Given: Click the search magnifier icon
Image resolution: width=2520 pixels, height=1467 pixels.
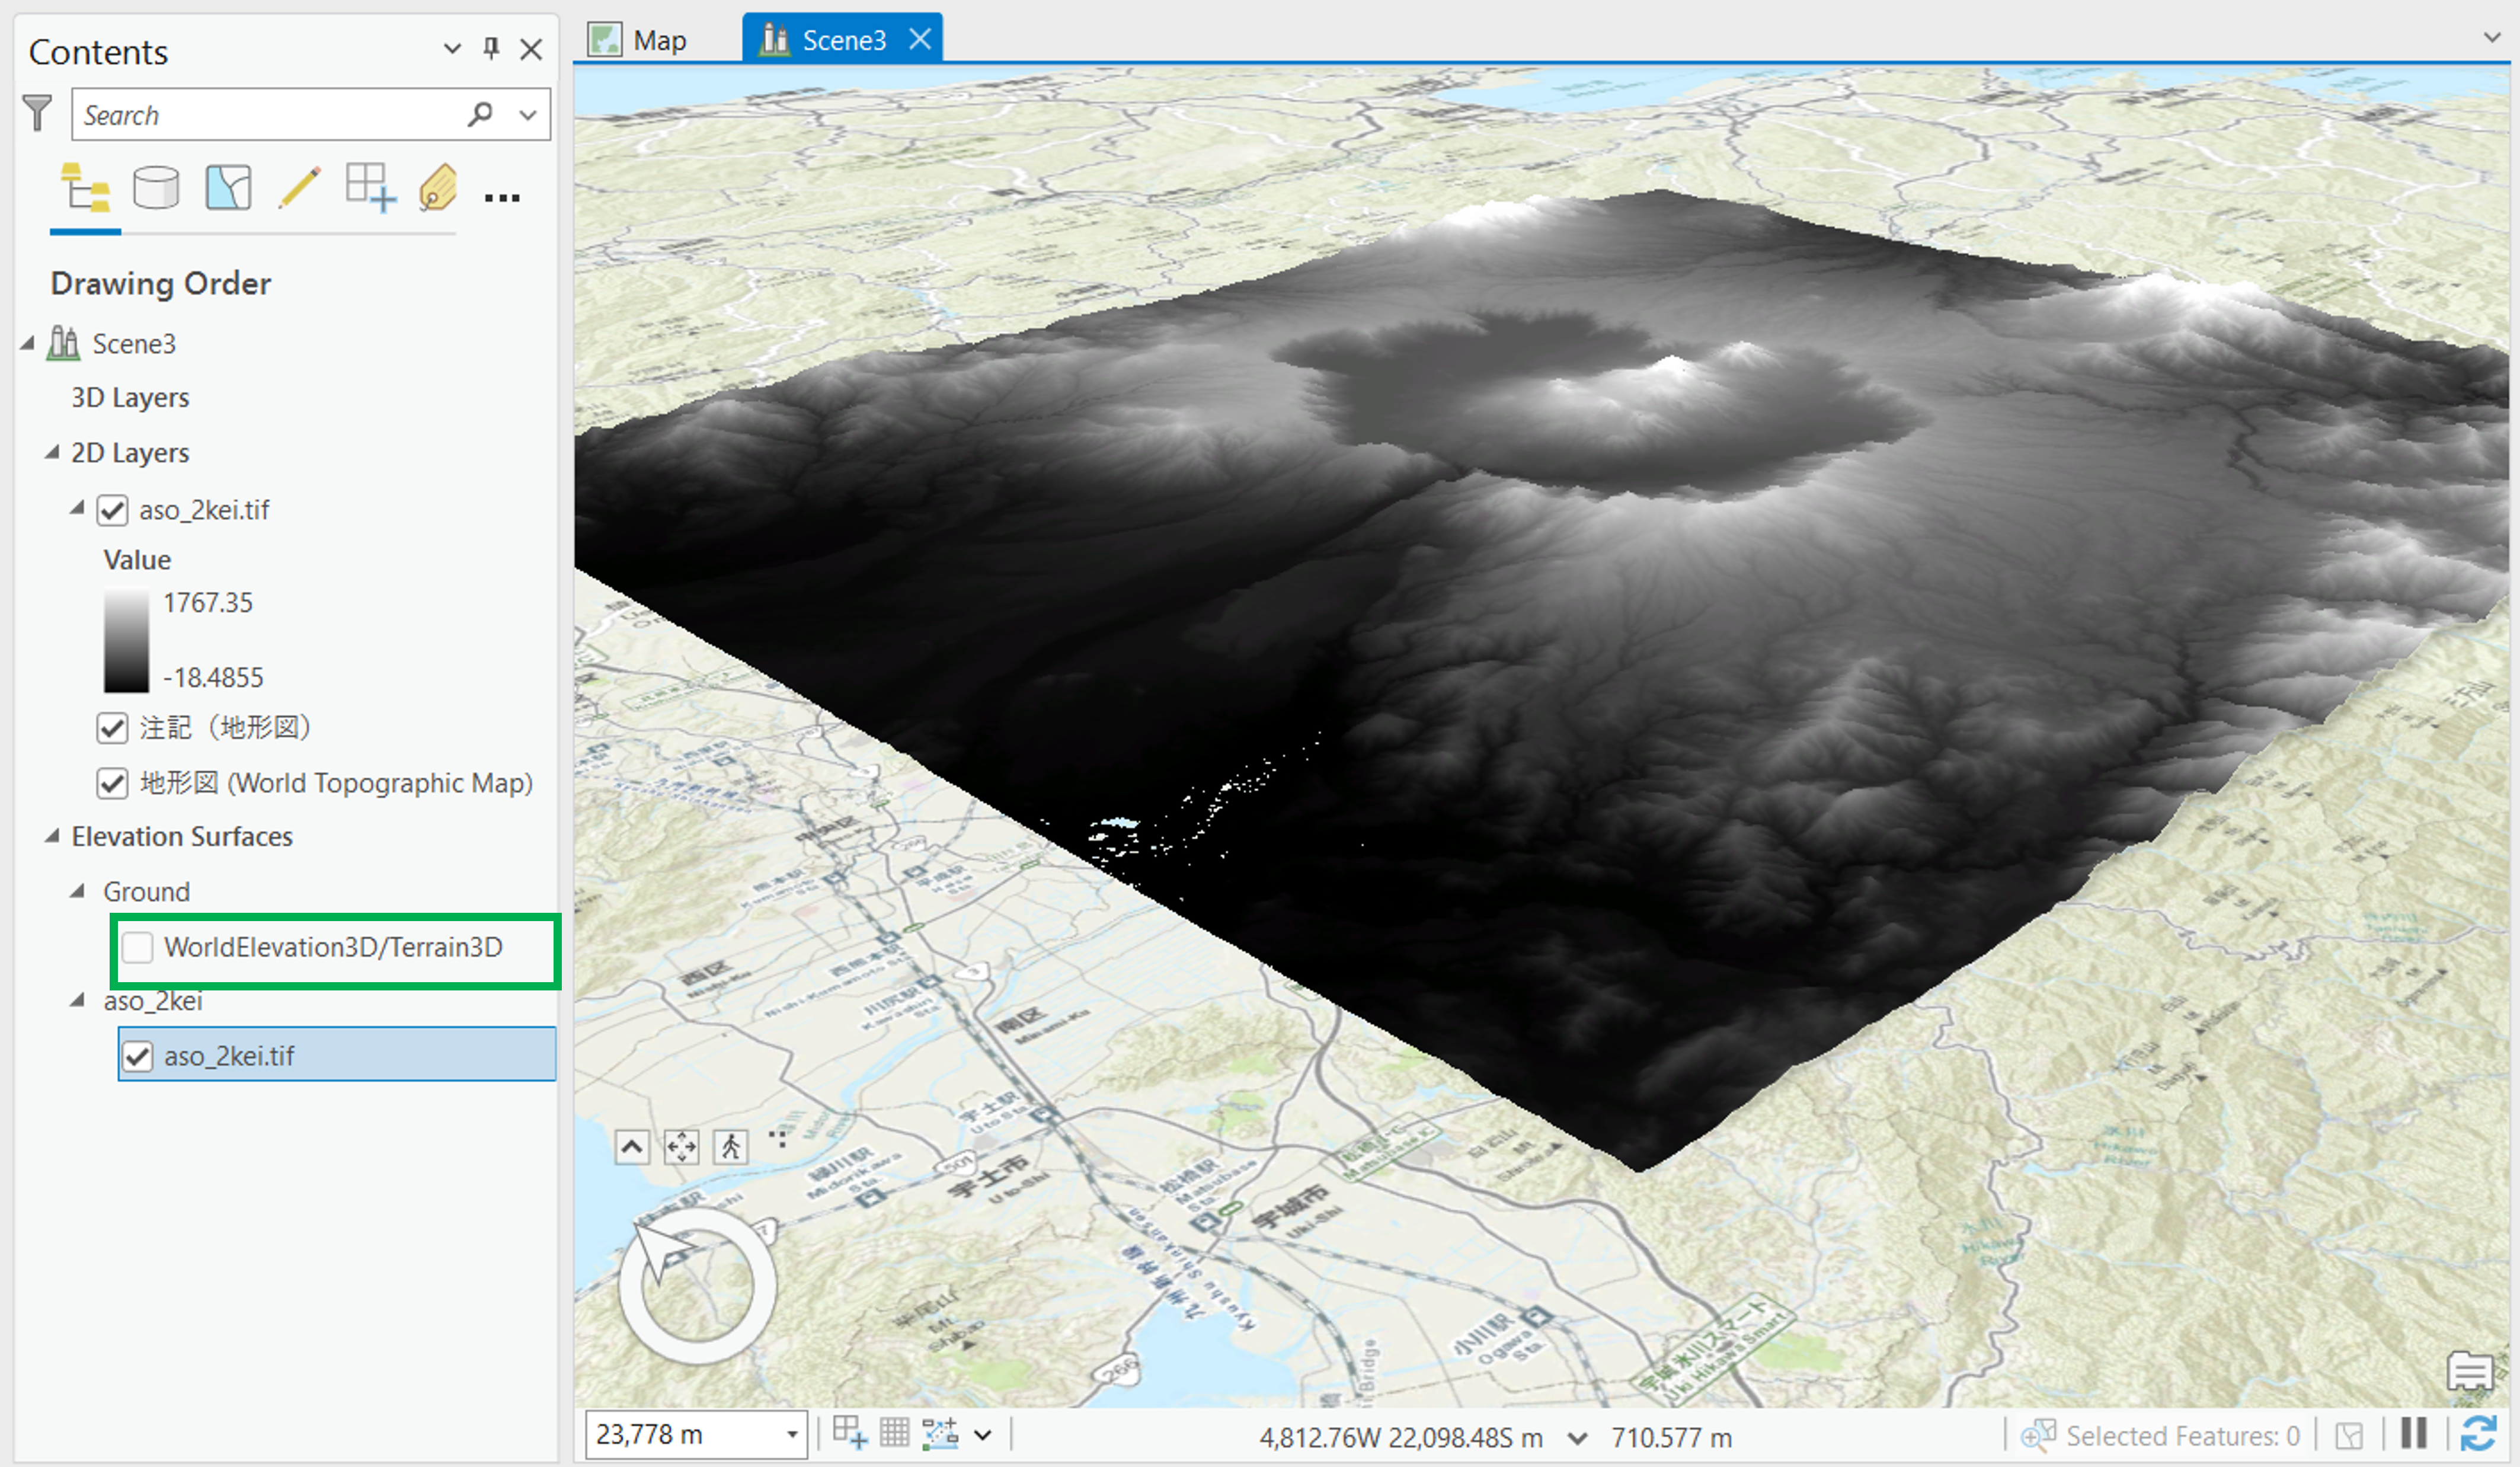Looking at the screenshot, I should coord(480,114).
